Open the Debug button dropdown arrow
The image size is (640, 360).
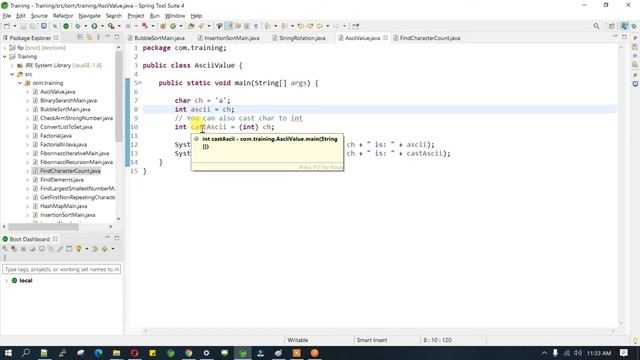point(85,26)
